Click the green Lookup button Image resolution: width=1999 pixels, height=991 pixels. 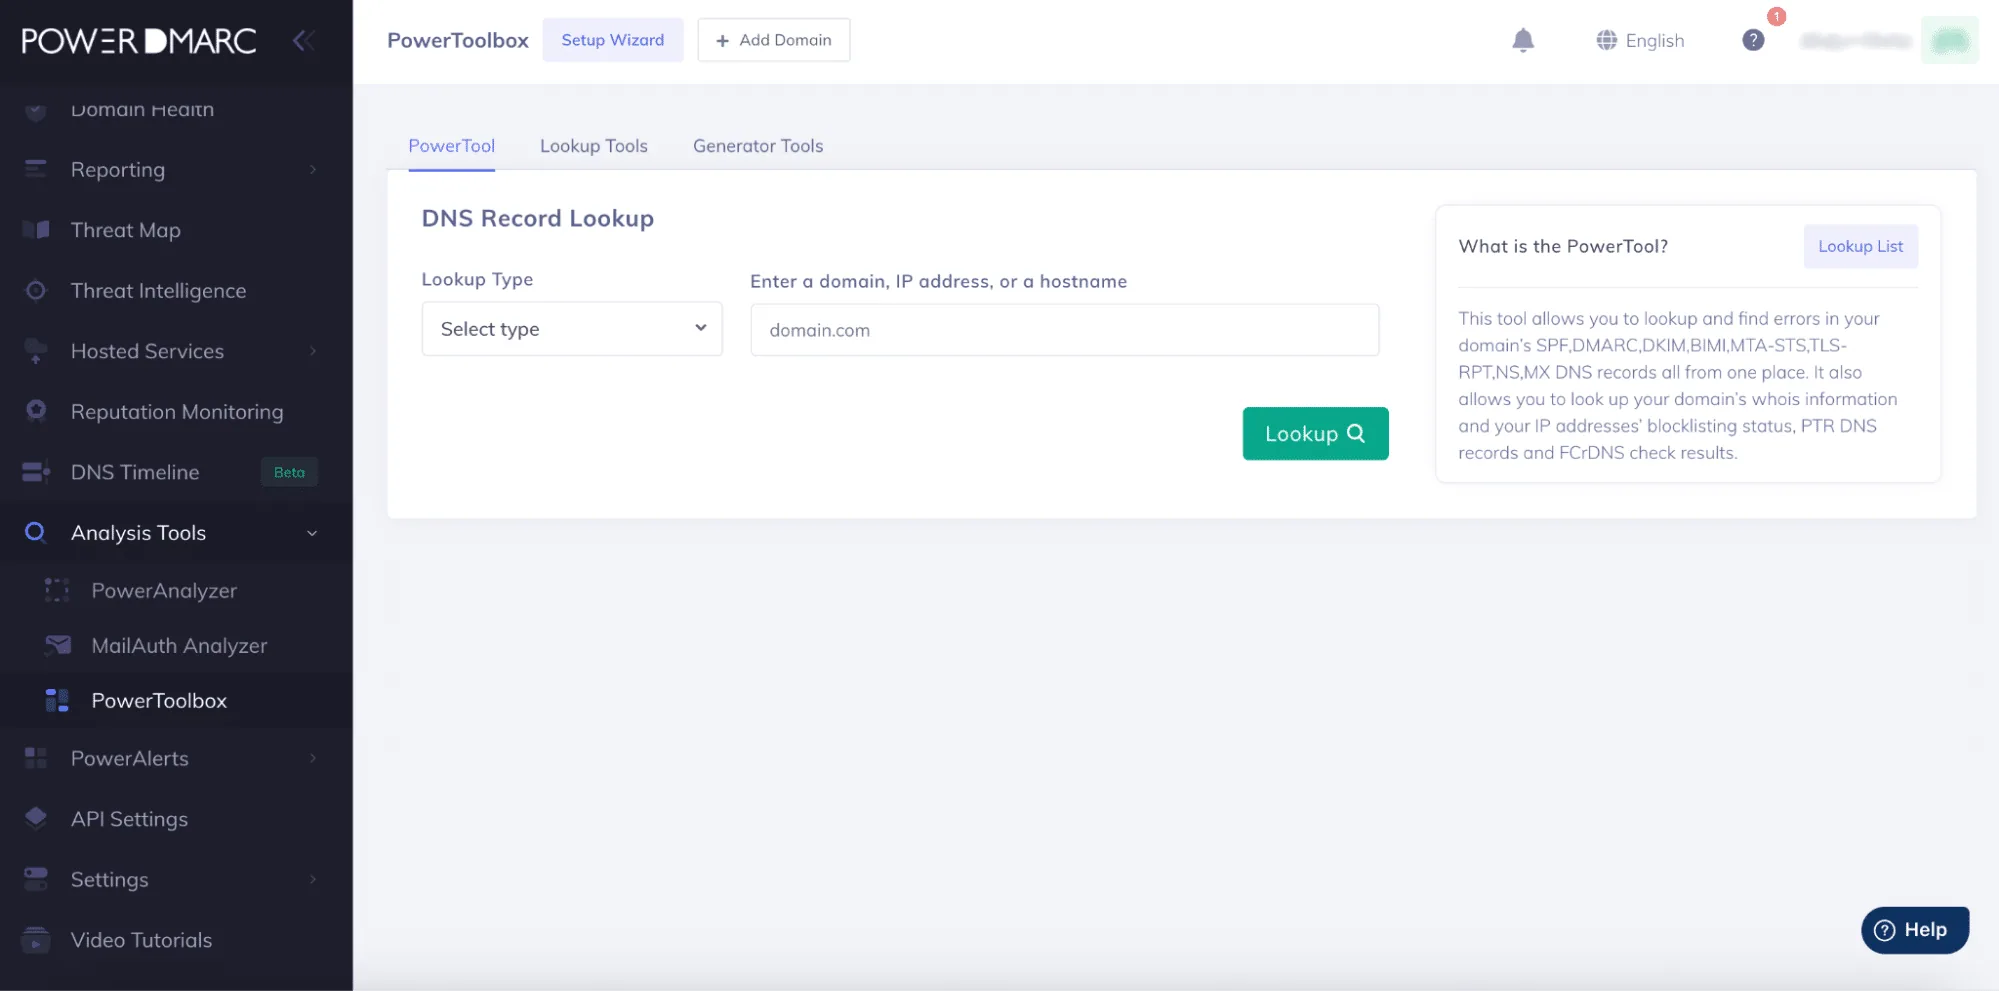[x=1315, y=433]
